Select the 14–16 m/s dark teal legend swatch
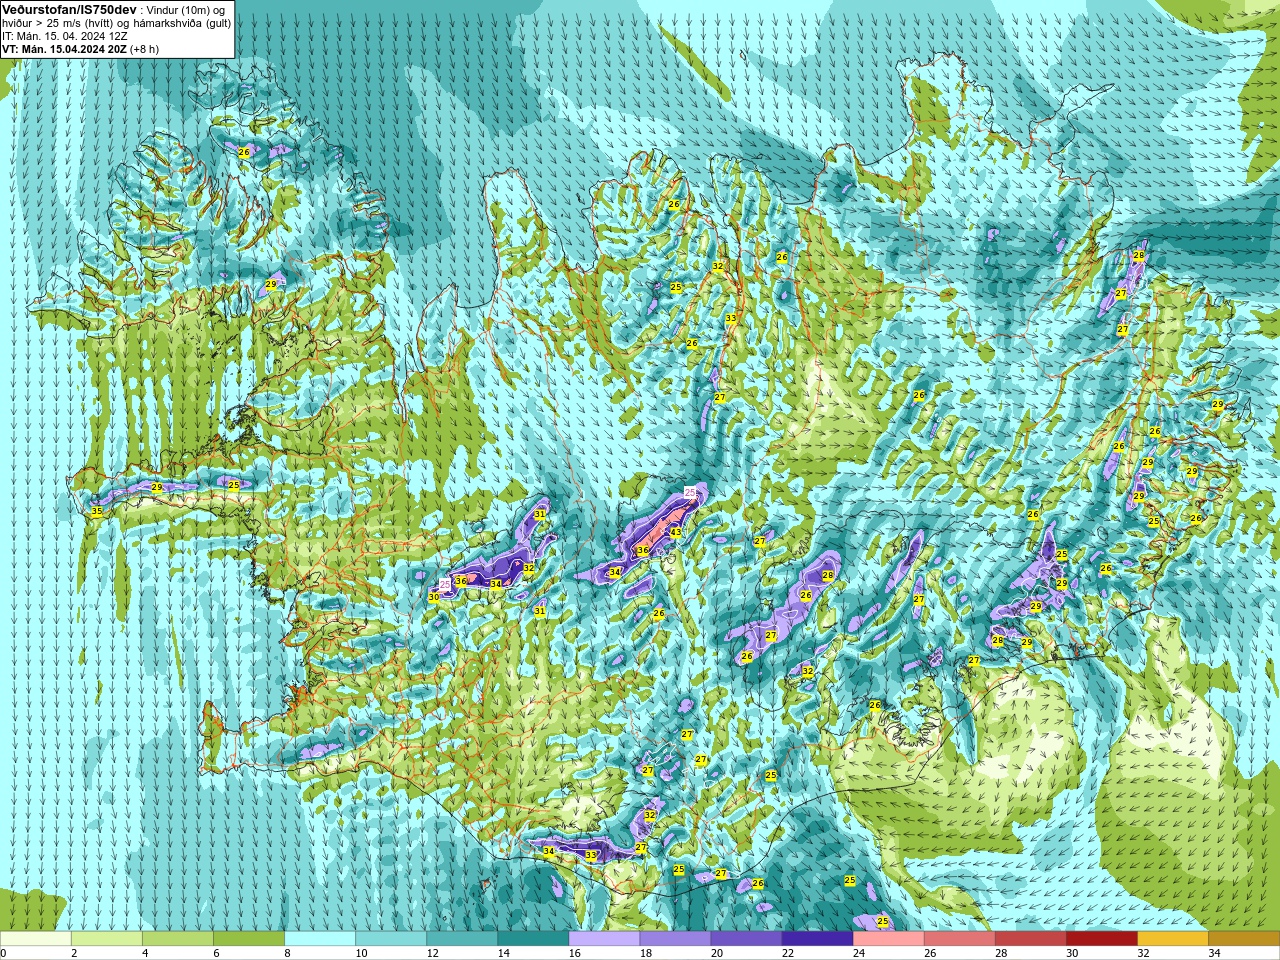 533,938
